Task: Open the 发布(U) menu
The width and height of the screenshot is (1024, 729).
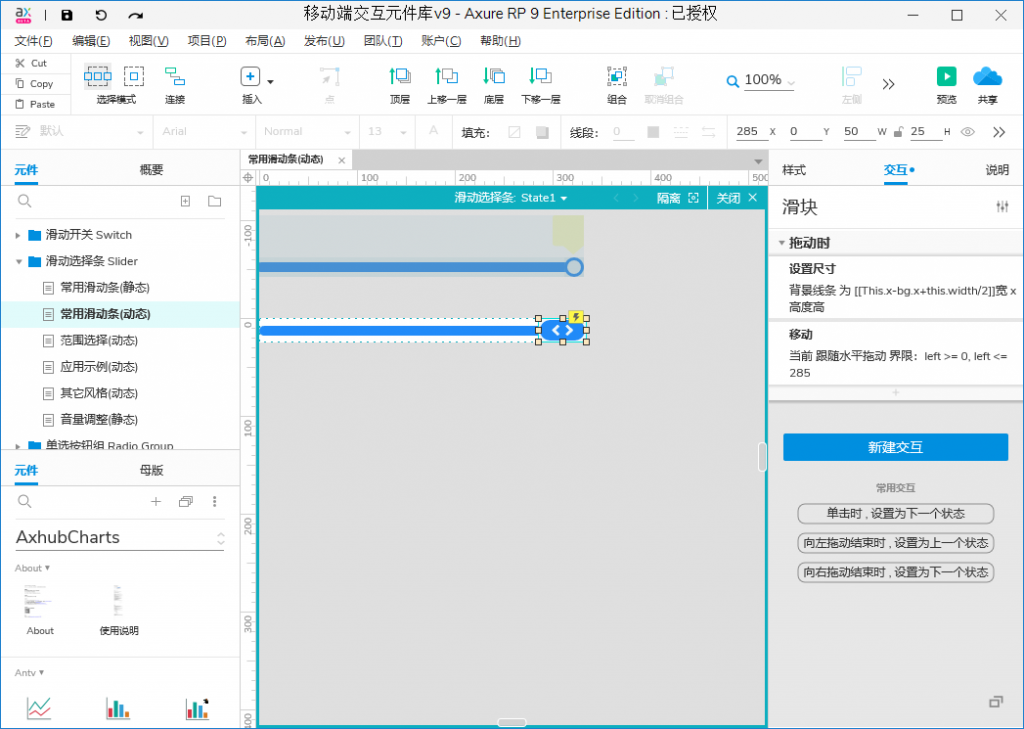Action: pyautogui.click(x=324, y=41)
